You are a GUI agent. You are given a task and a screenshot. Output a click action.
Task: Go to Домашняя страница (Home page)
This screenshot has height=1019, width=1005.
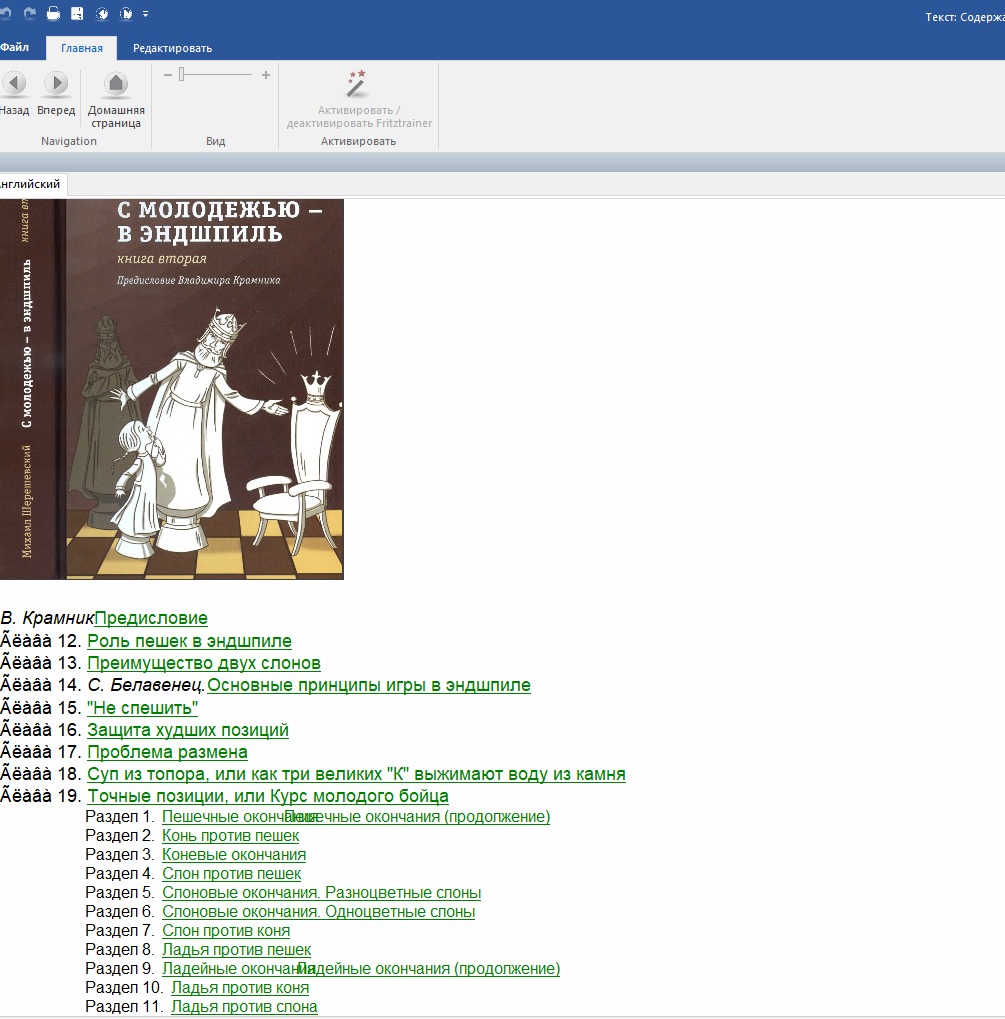[116, 84]
